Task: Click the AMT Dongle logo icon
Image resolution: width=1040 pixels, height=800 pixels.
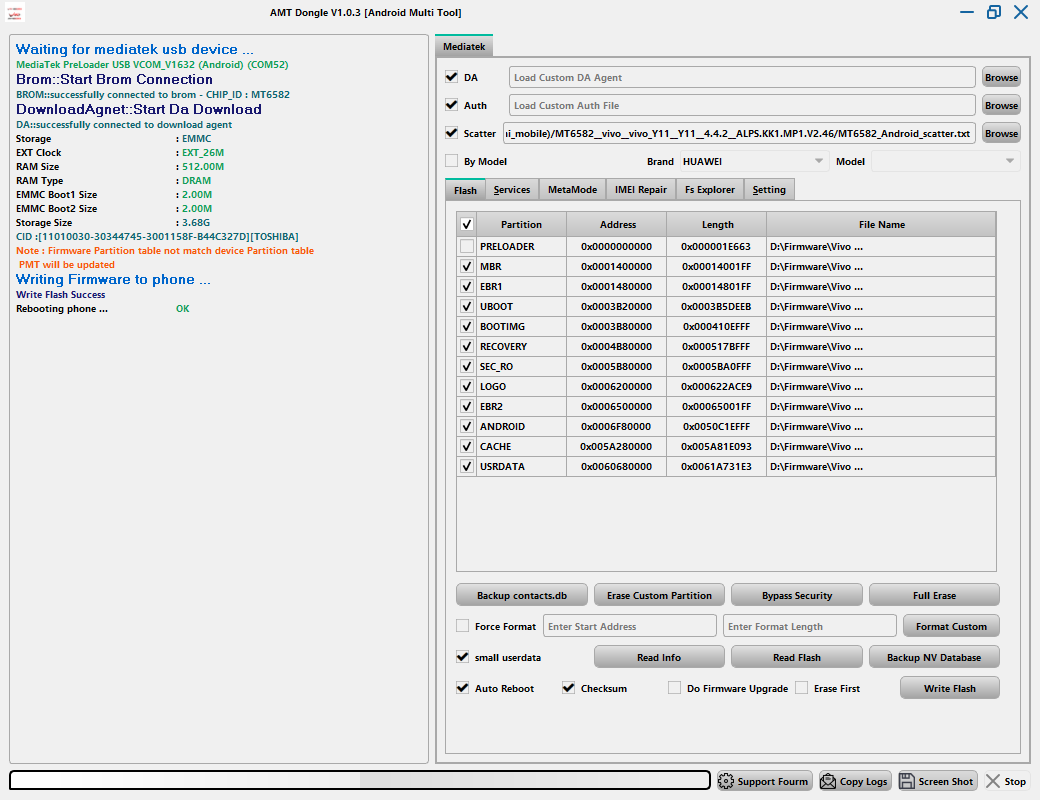Action: point(17,13)
